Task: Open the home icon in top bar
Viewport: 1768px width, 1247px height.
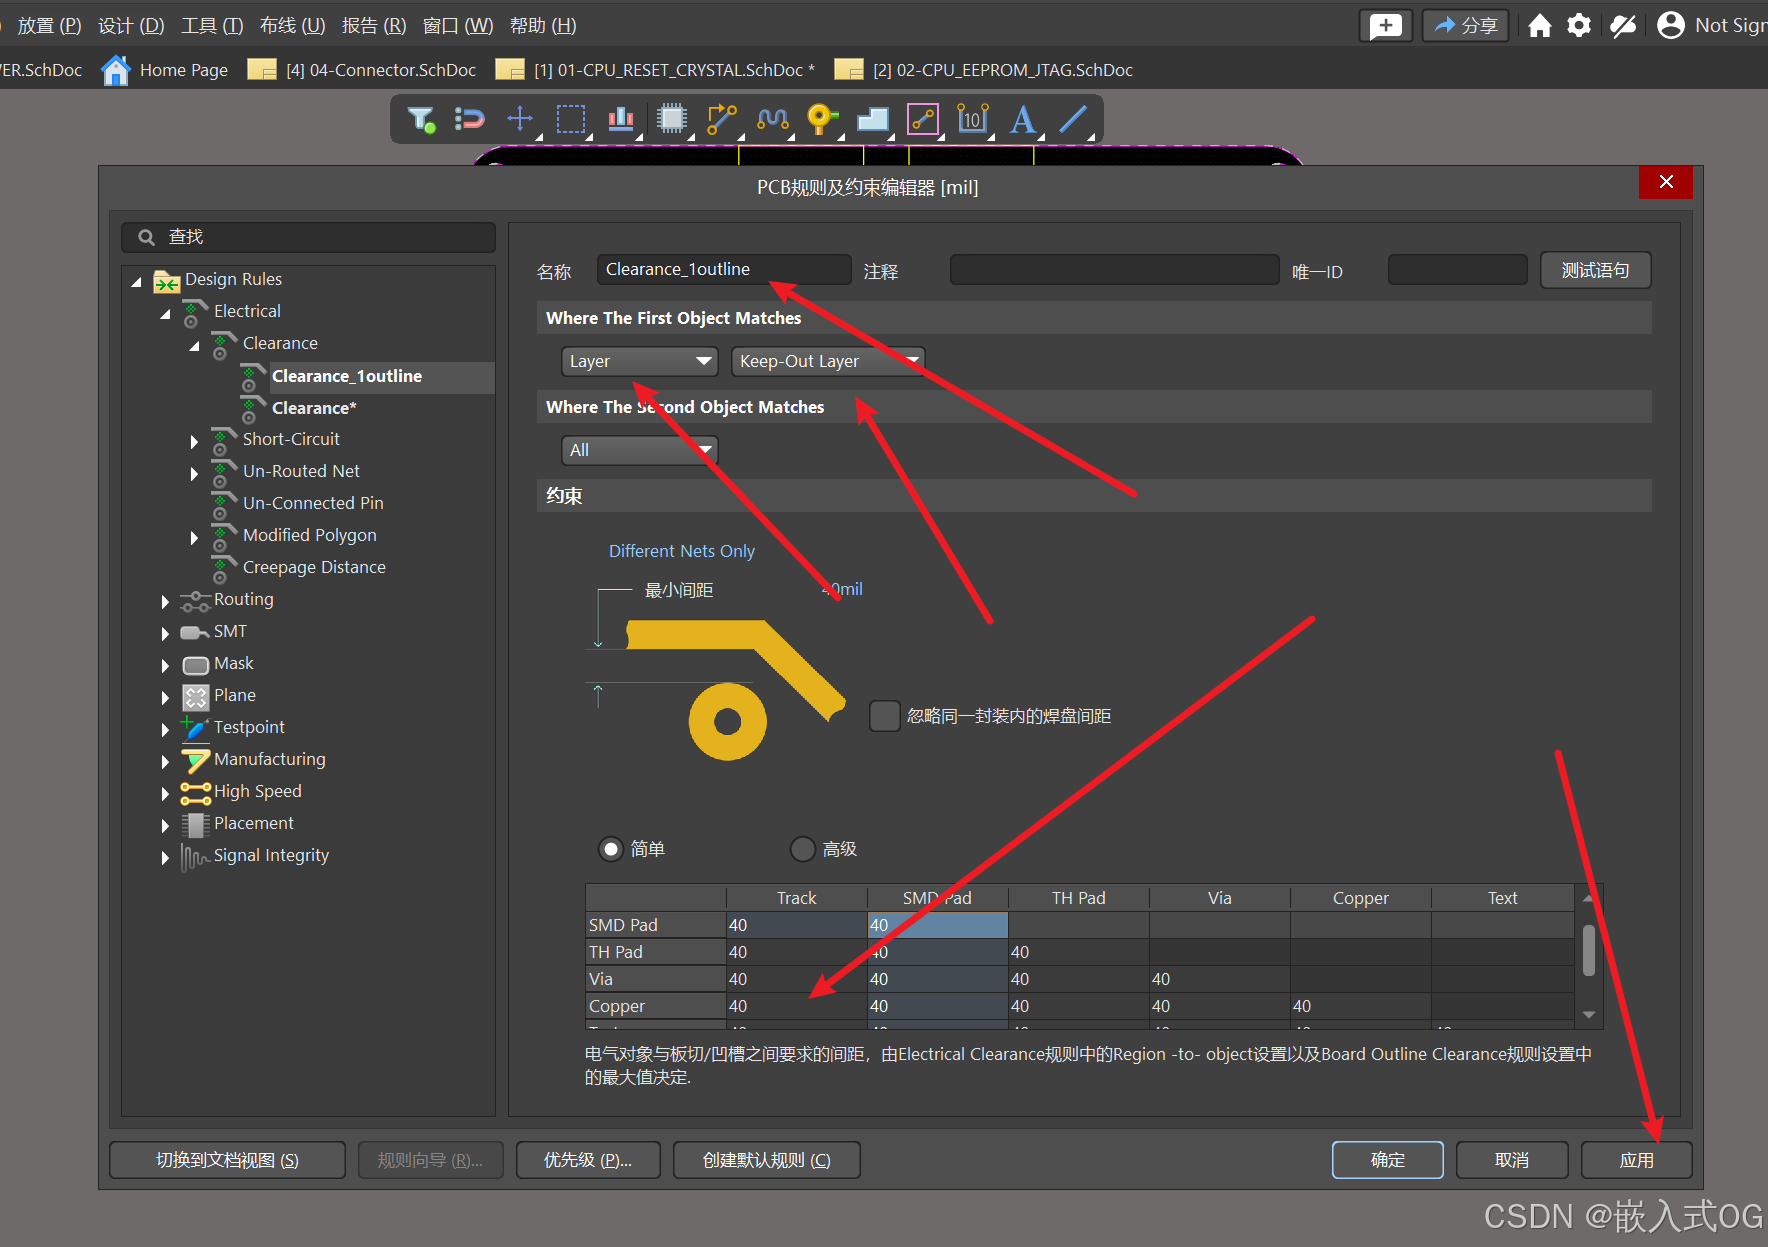Action: tap(1540, 26)
